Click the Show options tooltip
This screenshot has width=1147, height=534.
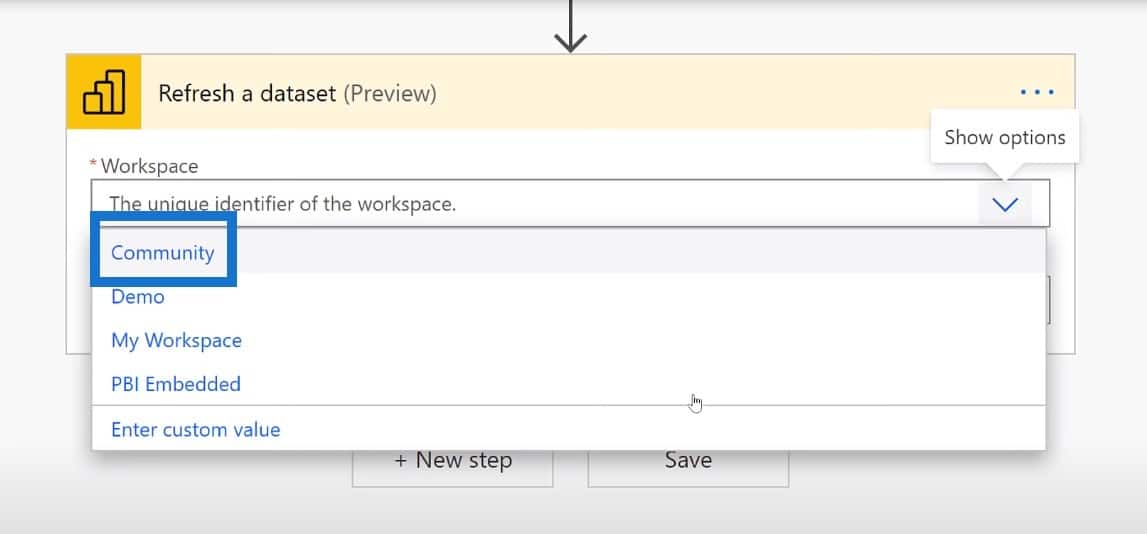pyautogui.click(x=1004, y=138)
